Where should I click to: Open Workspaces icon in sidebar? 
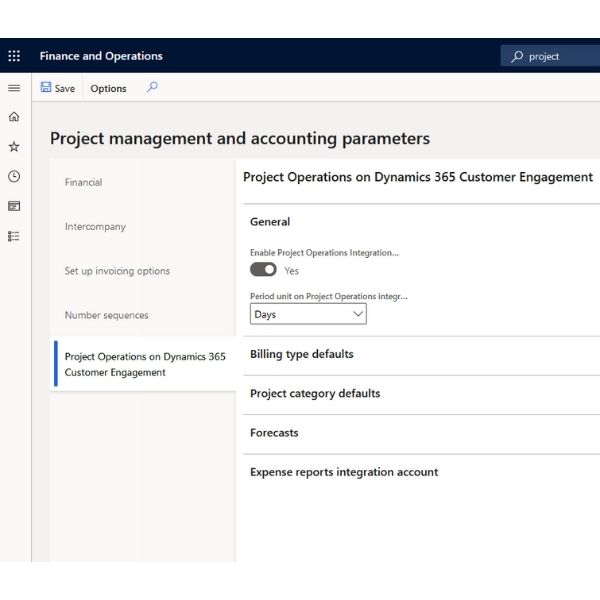(14, 206)
